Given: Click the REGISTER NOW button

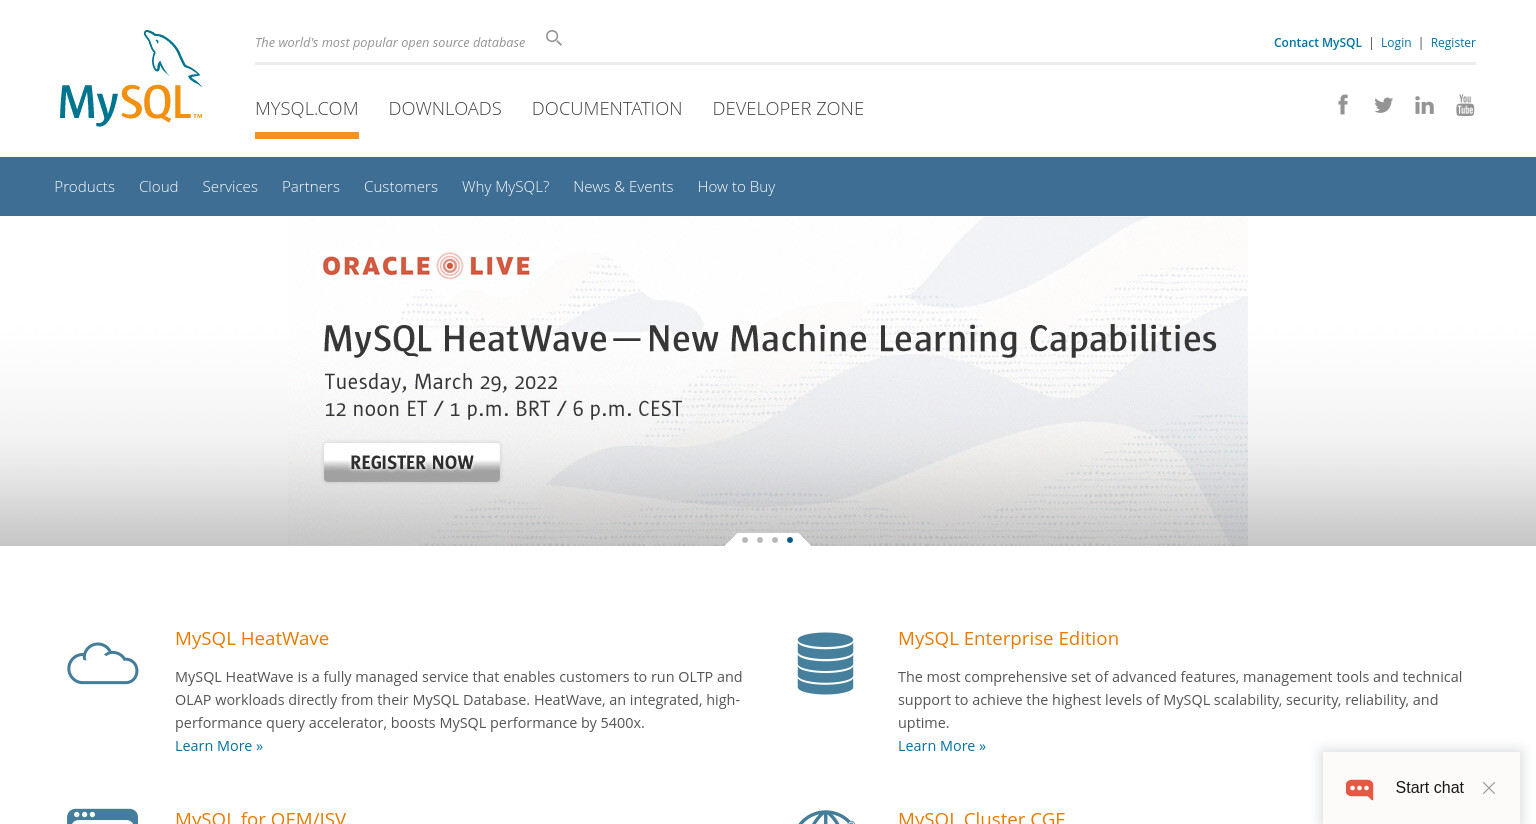Looking at the screenshot, I should click(412, 462).
